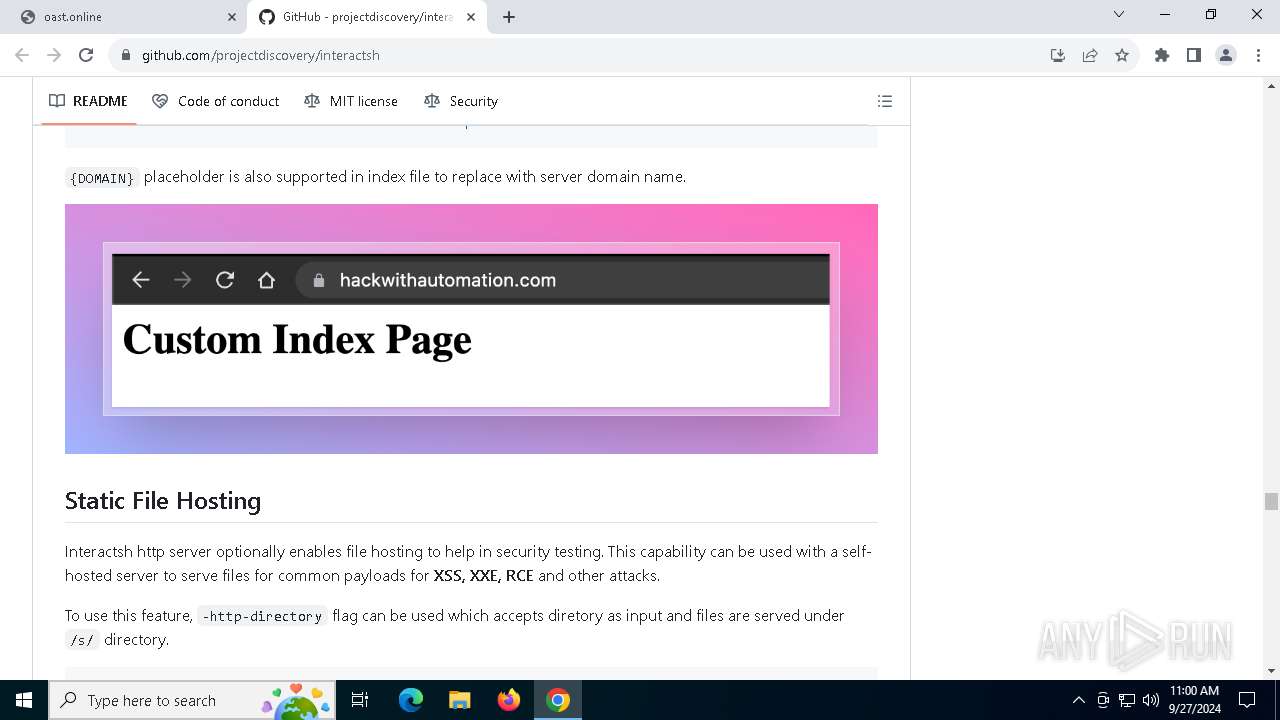Click the /s/ directory code text

click(x=82, y=640)
